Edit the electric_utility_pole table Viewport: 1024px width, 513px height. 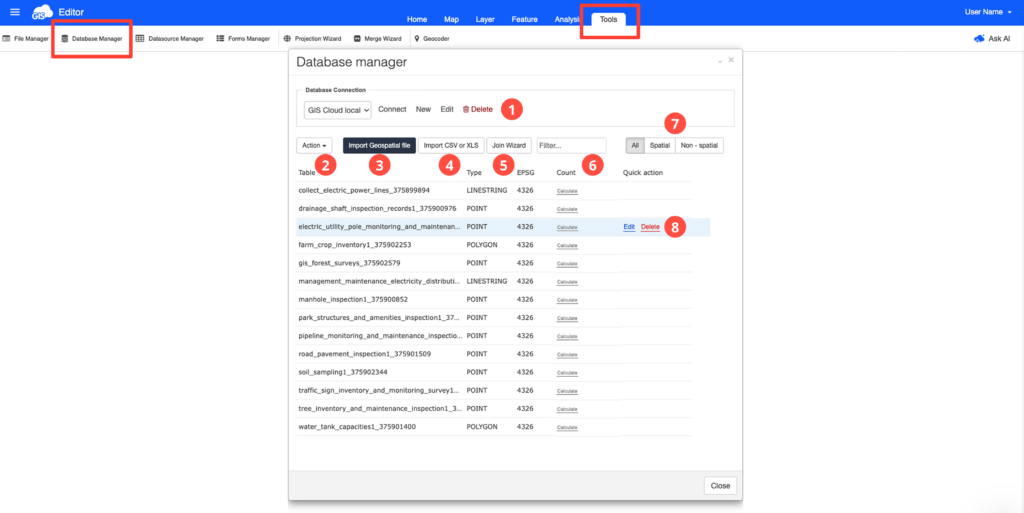pos(629,227)
